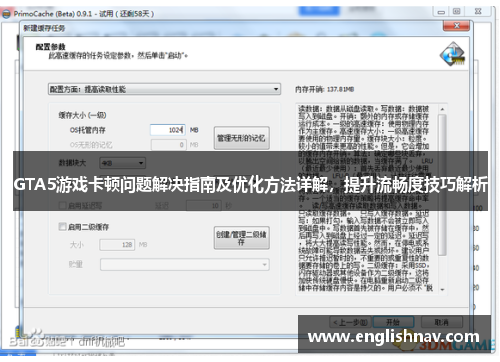Click the OS无形的记忆 disabled input field
The height and width of the screenshot is (362, 500).
tap(168, 145)
